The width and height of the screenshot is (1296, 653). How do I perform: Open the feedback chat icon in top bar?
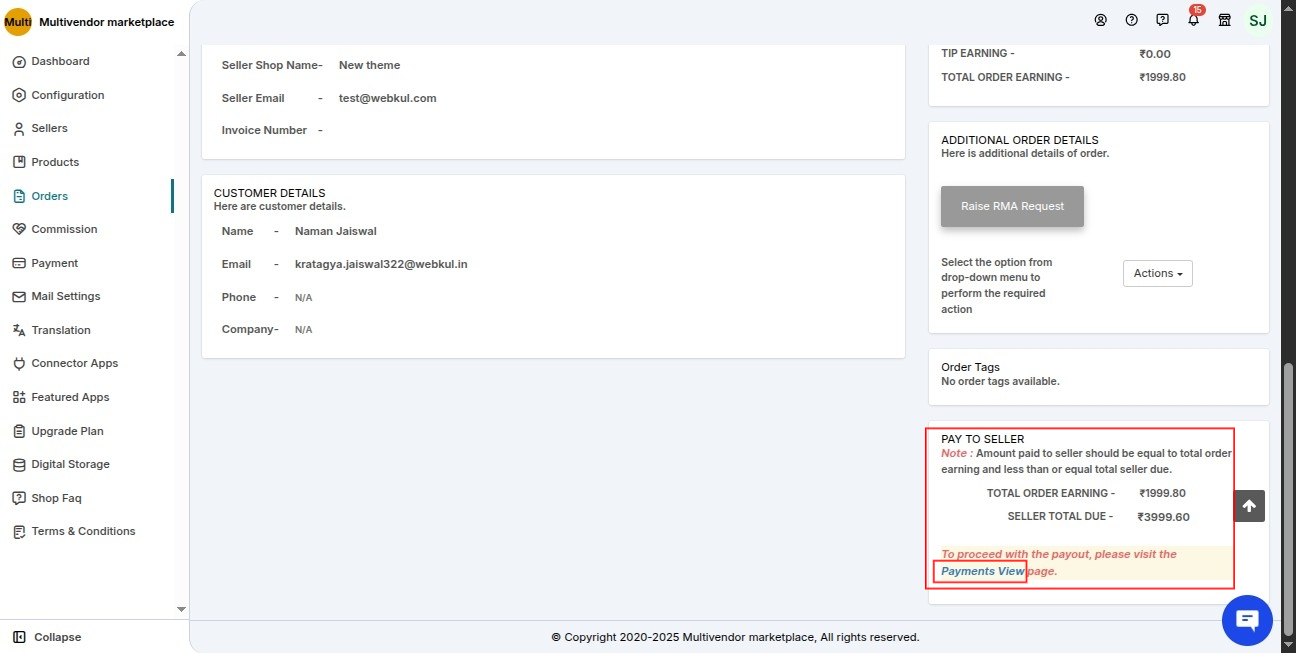(x=1162, y=20)
